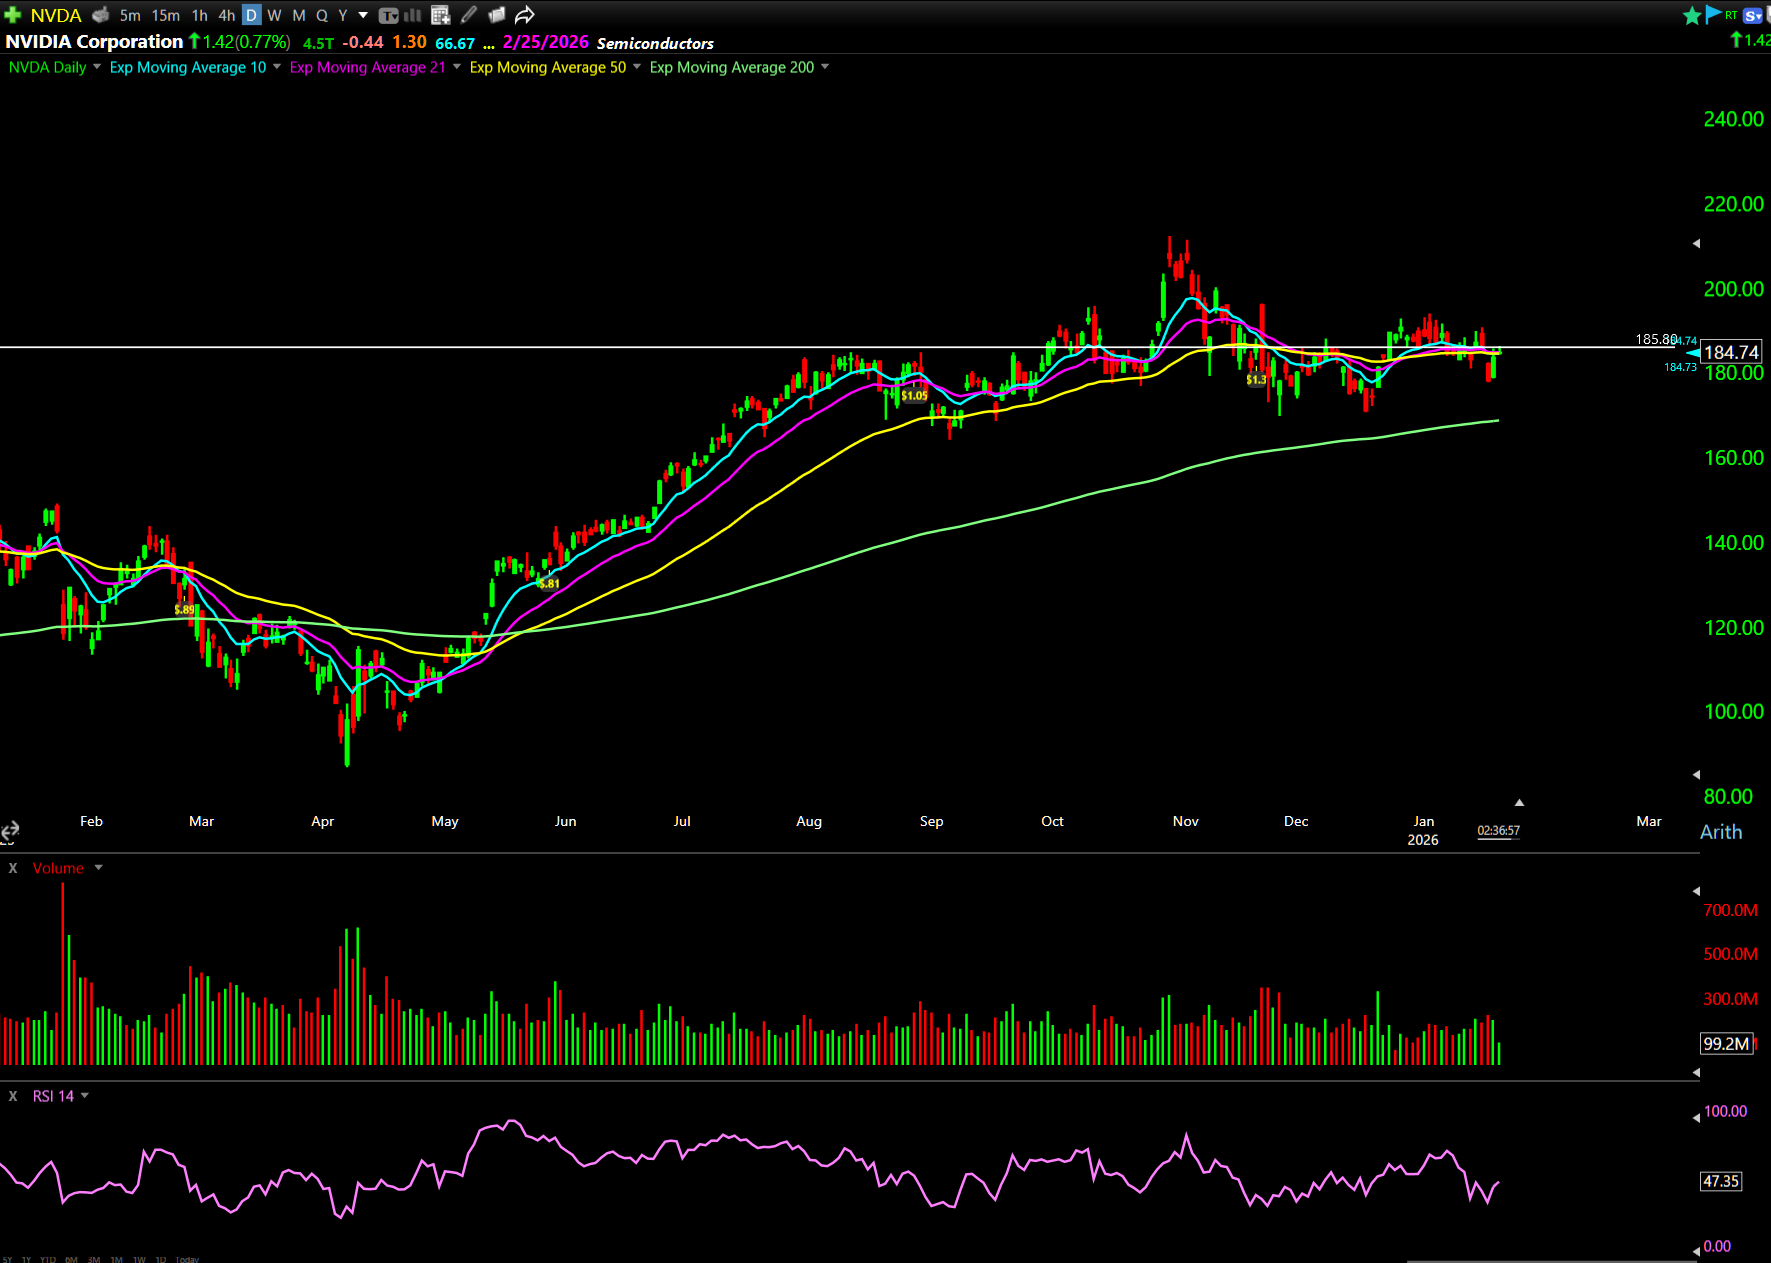The width and height of the screenshot is (1771, 1263).
Task: Select the 15m timeframe
Action: coord(166,15)
